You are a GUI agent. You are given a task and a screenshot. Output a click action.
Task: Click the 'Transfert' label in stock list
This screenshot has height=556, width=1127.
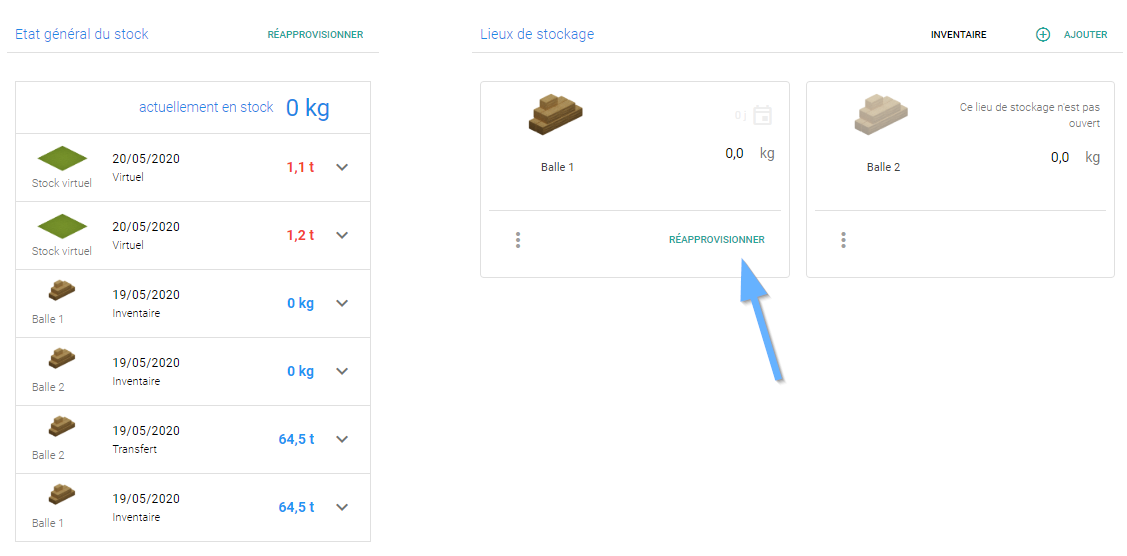coord(134,449)
